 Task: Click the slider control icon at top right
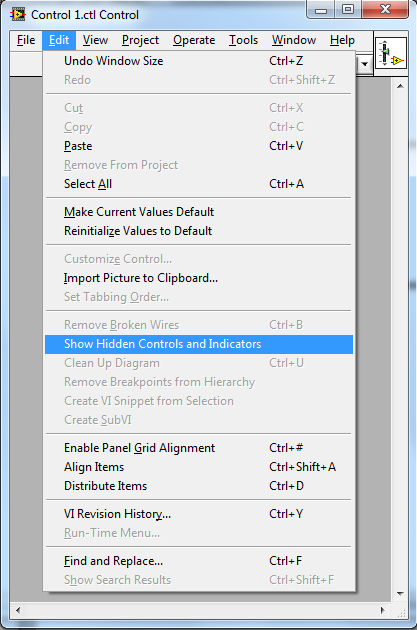(391, 53)
